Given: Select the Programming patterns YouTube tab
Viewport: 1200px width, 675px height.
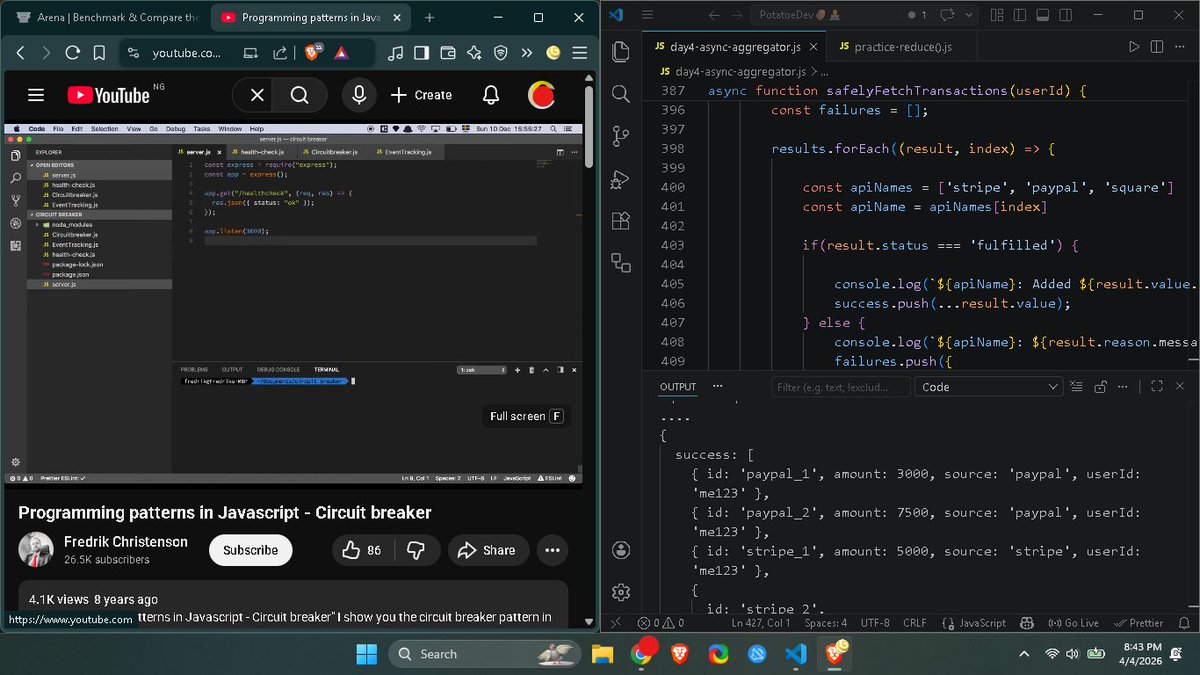Looking at the screenshot, I should [x=310, y=17].
